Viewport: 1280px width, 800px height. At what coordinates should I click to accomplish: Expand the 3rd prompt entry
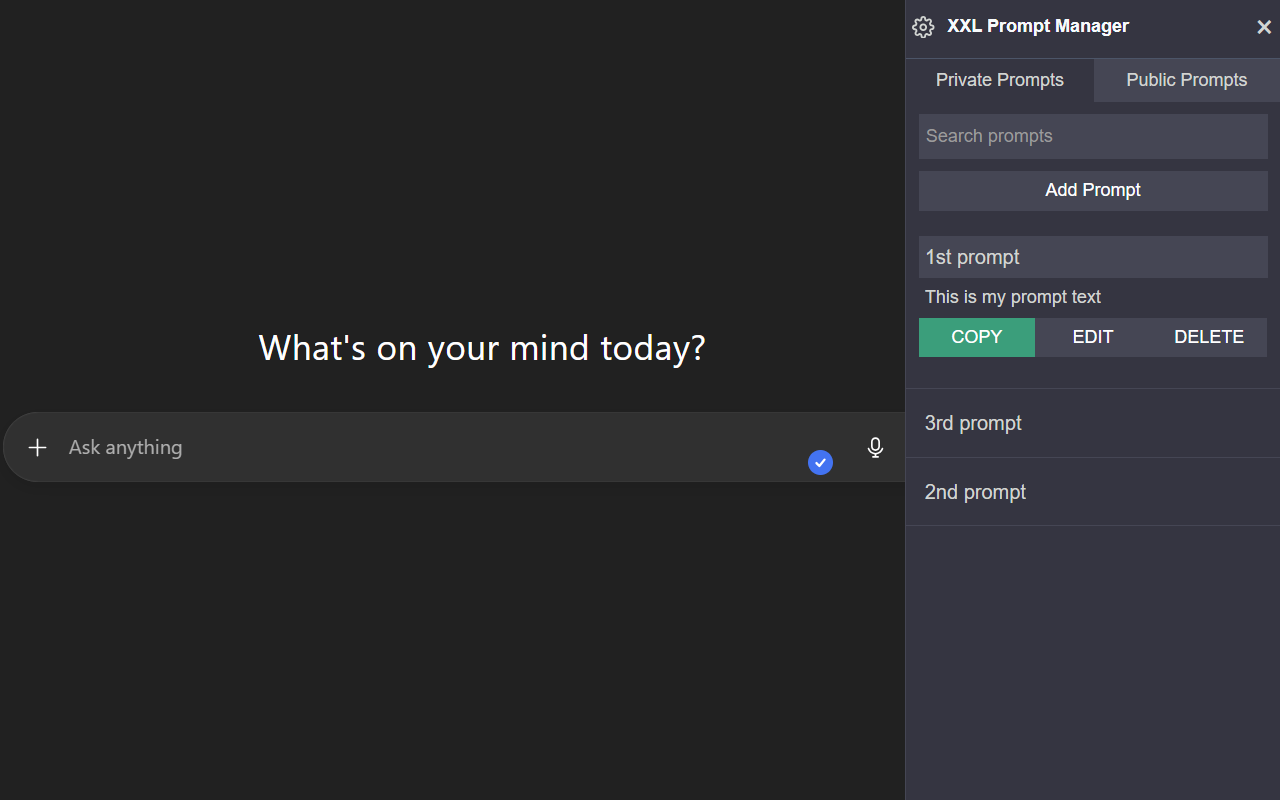click(x=1092, y=423)
